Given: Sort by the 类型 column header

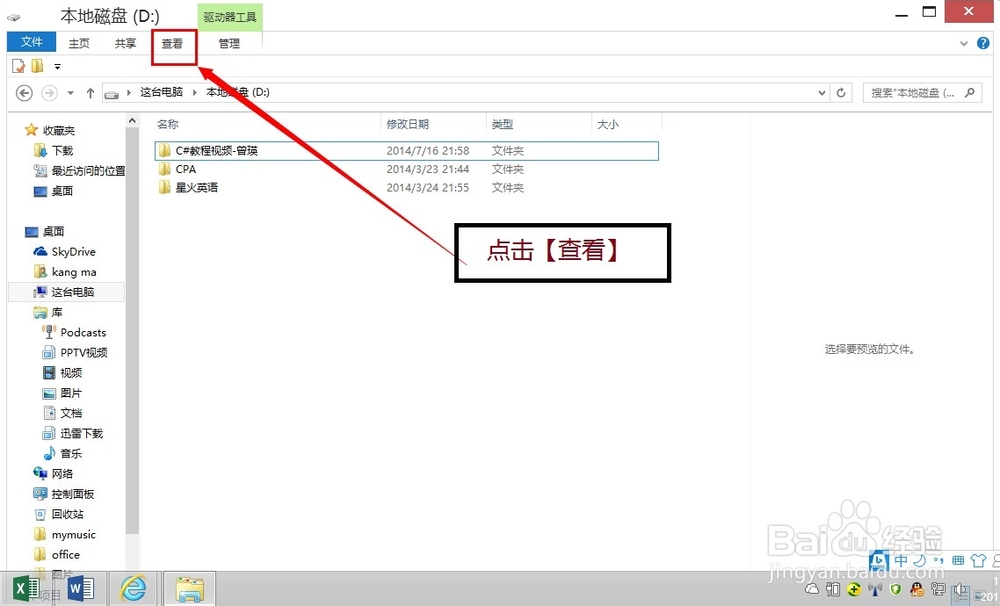Looking at the screenshot, I should (503, 124).
